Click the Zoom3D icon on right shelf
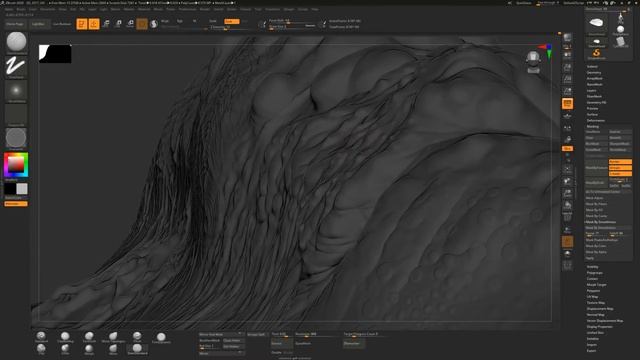Viewport: 640px width, 360px height. click(x=567, y=193)
